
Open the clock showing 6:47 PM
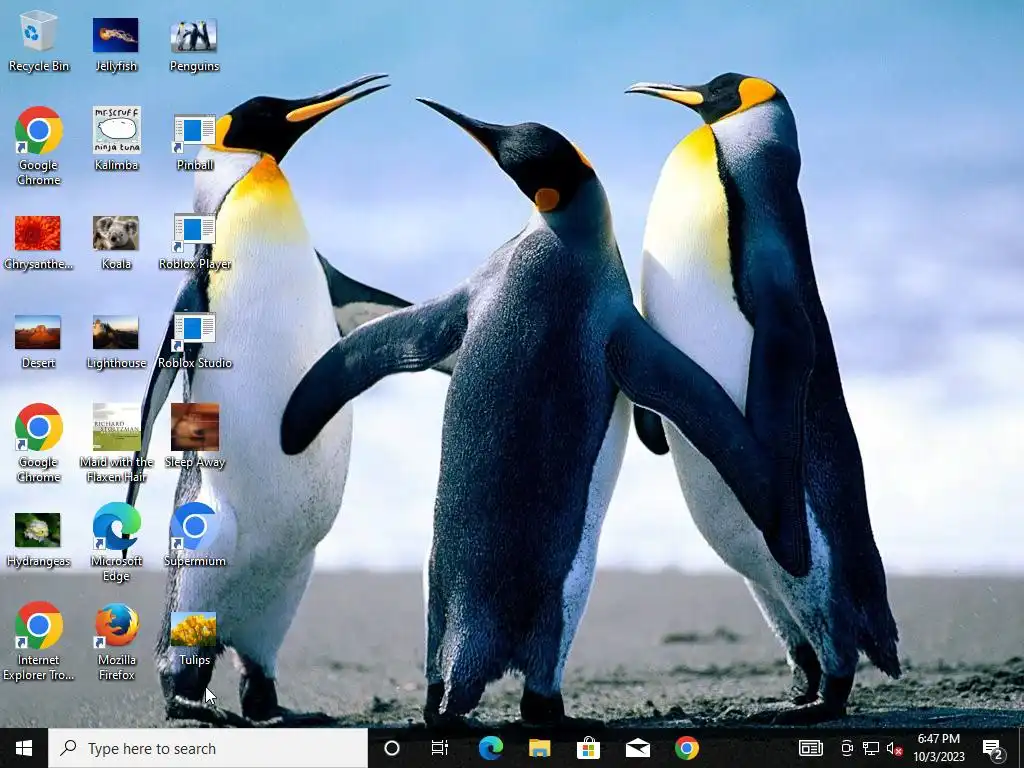tap(938, 748)
